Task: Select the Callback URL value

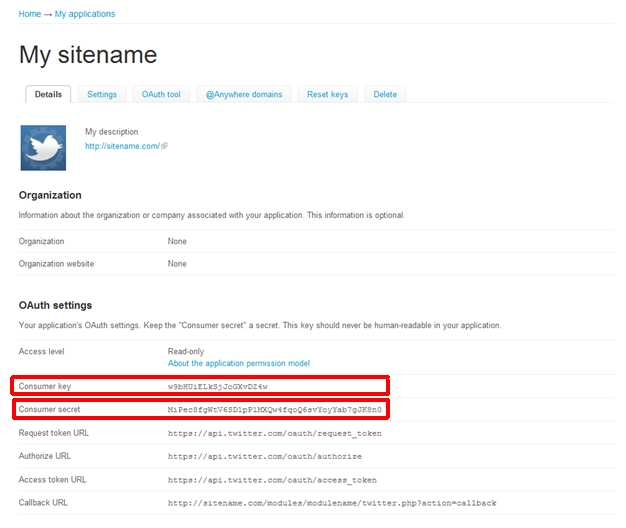Action: [x=332, y=503]
